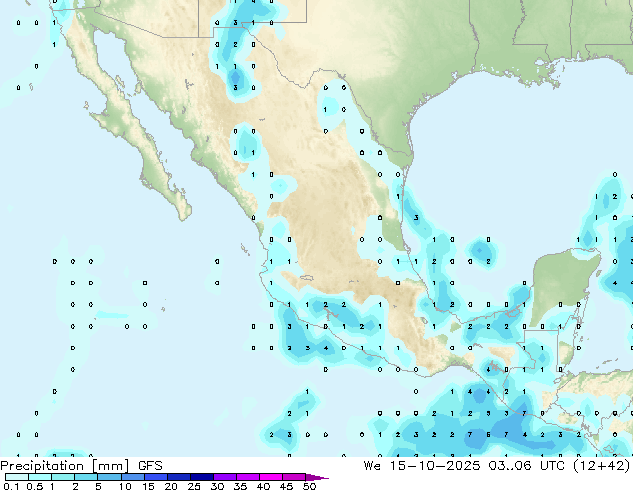634x490 pixels.
Task: Click the "35" legend tick label
Action: pos(240,486)
